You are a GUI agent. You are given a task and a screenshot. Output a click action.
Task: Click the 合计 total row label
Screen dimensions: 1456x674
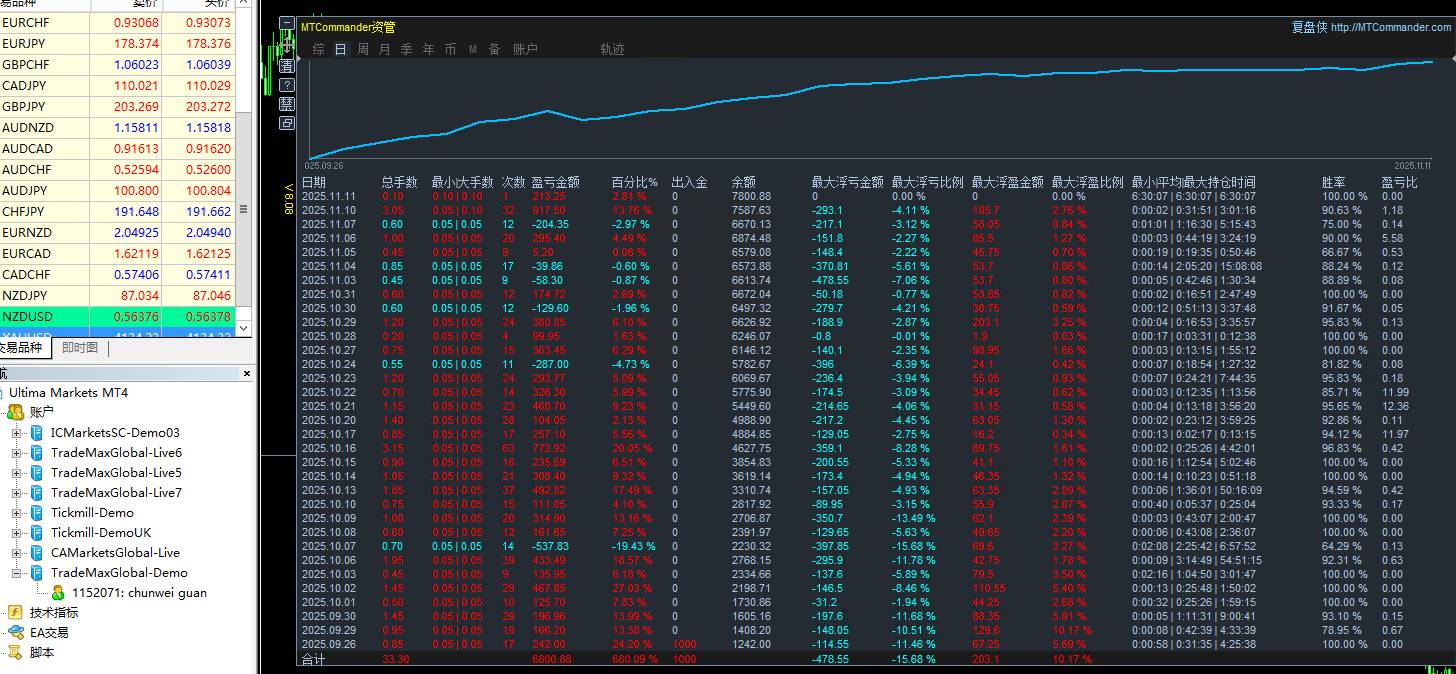click(x=313, y=659)
